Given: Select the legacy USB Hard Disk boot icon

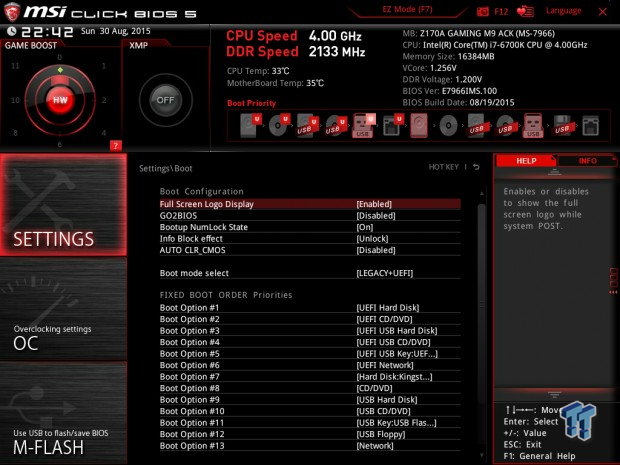Looking at the screenshot, I should click(476, 125).
